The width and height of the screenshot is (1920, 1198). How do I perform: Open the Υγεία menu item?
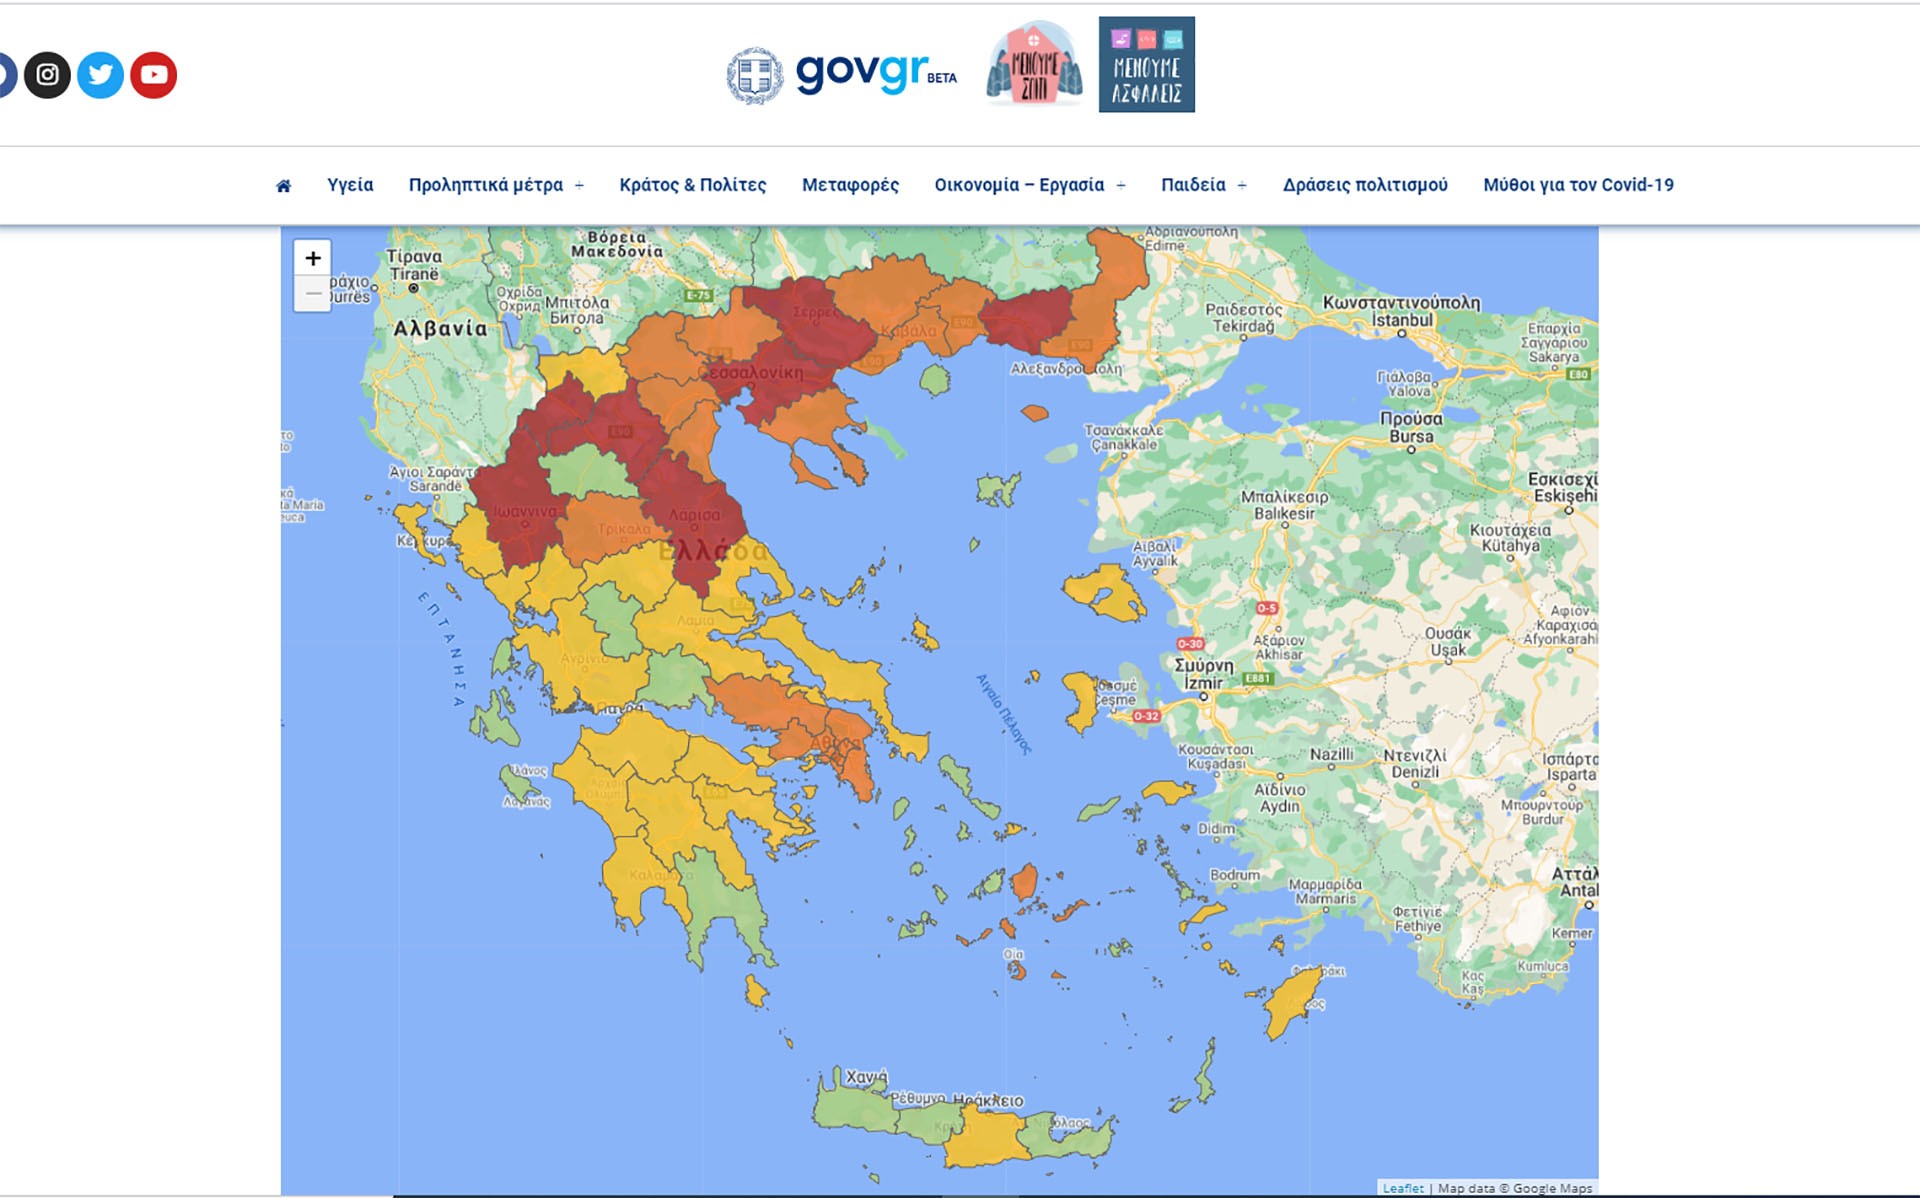[x=350, y=185]
